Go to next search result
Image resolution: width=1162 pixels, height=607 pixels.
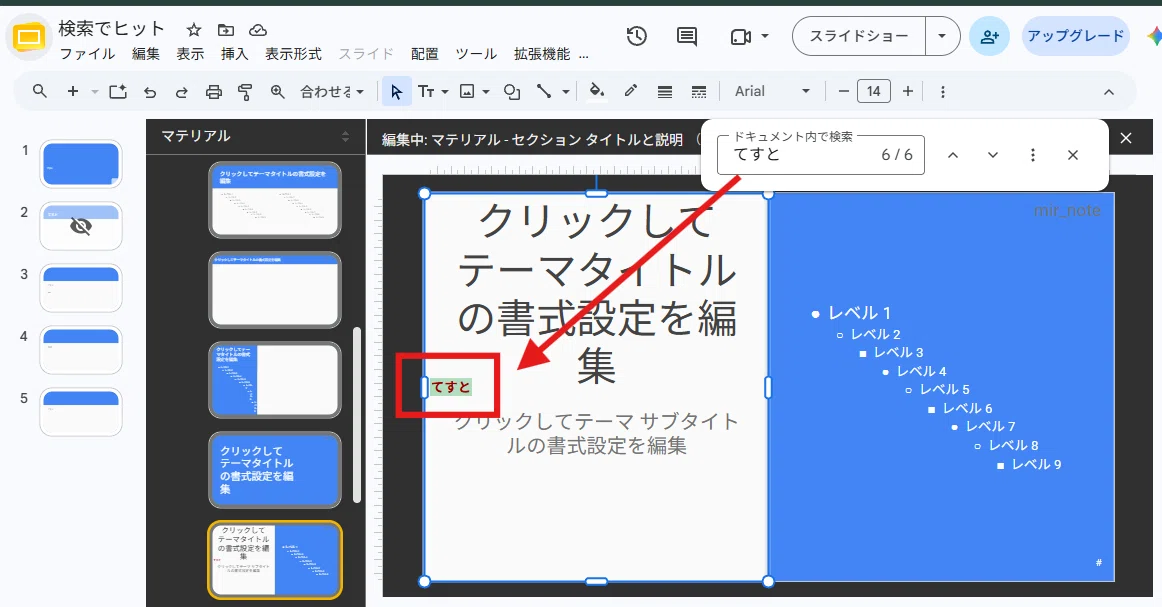pos(992,155)
